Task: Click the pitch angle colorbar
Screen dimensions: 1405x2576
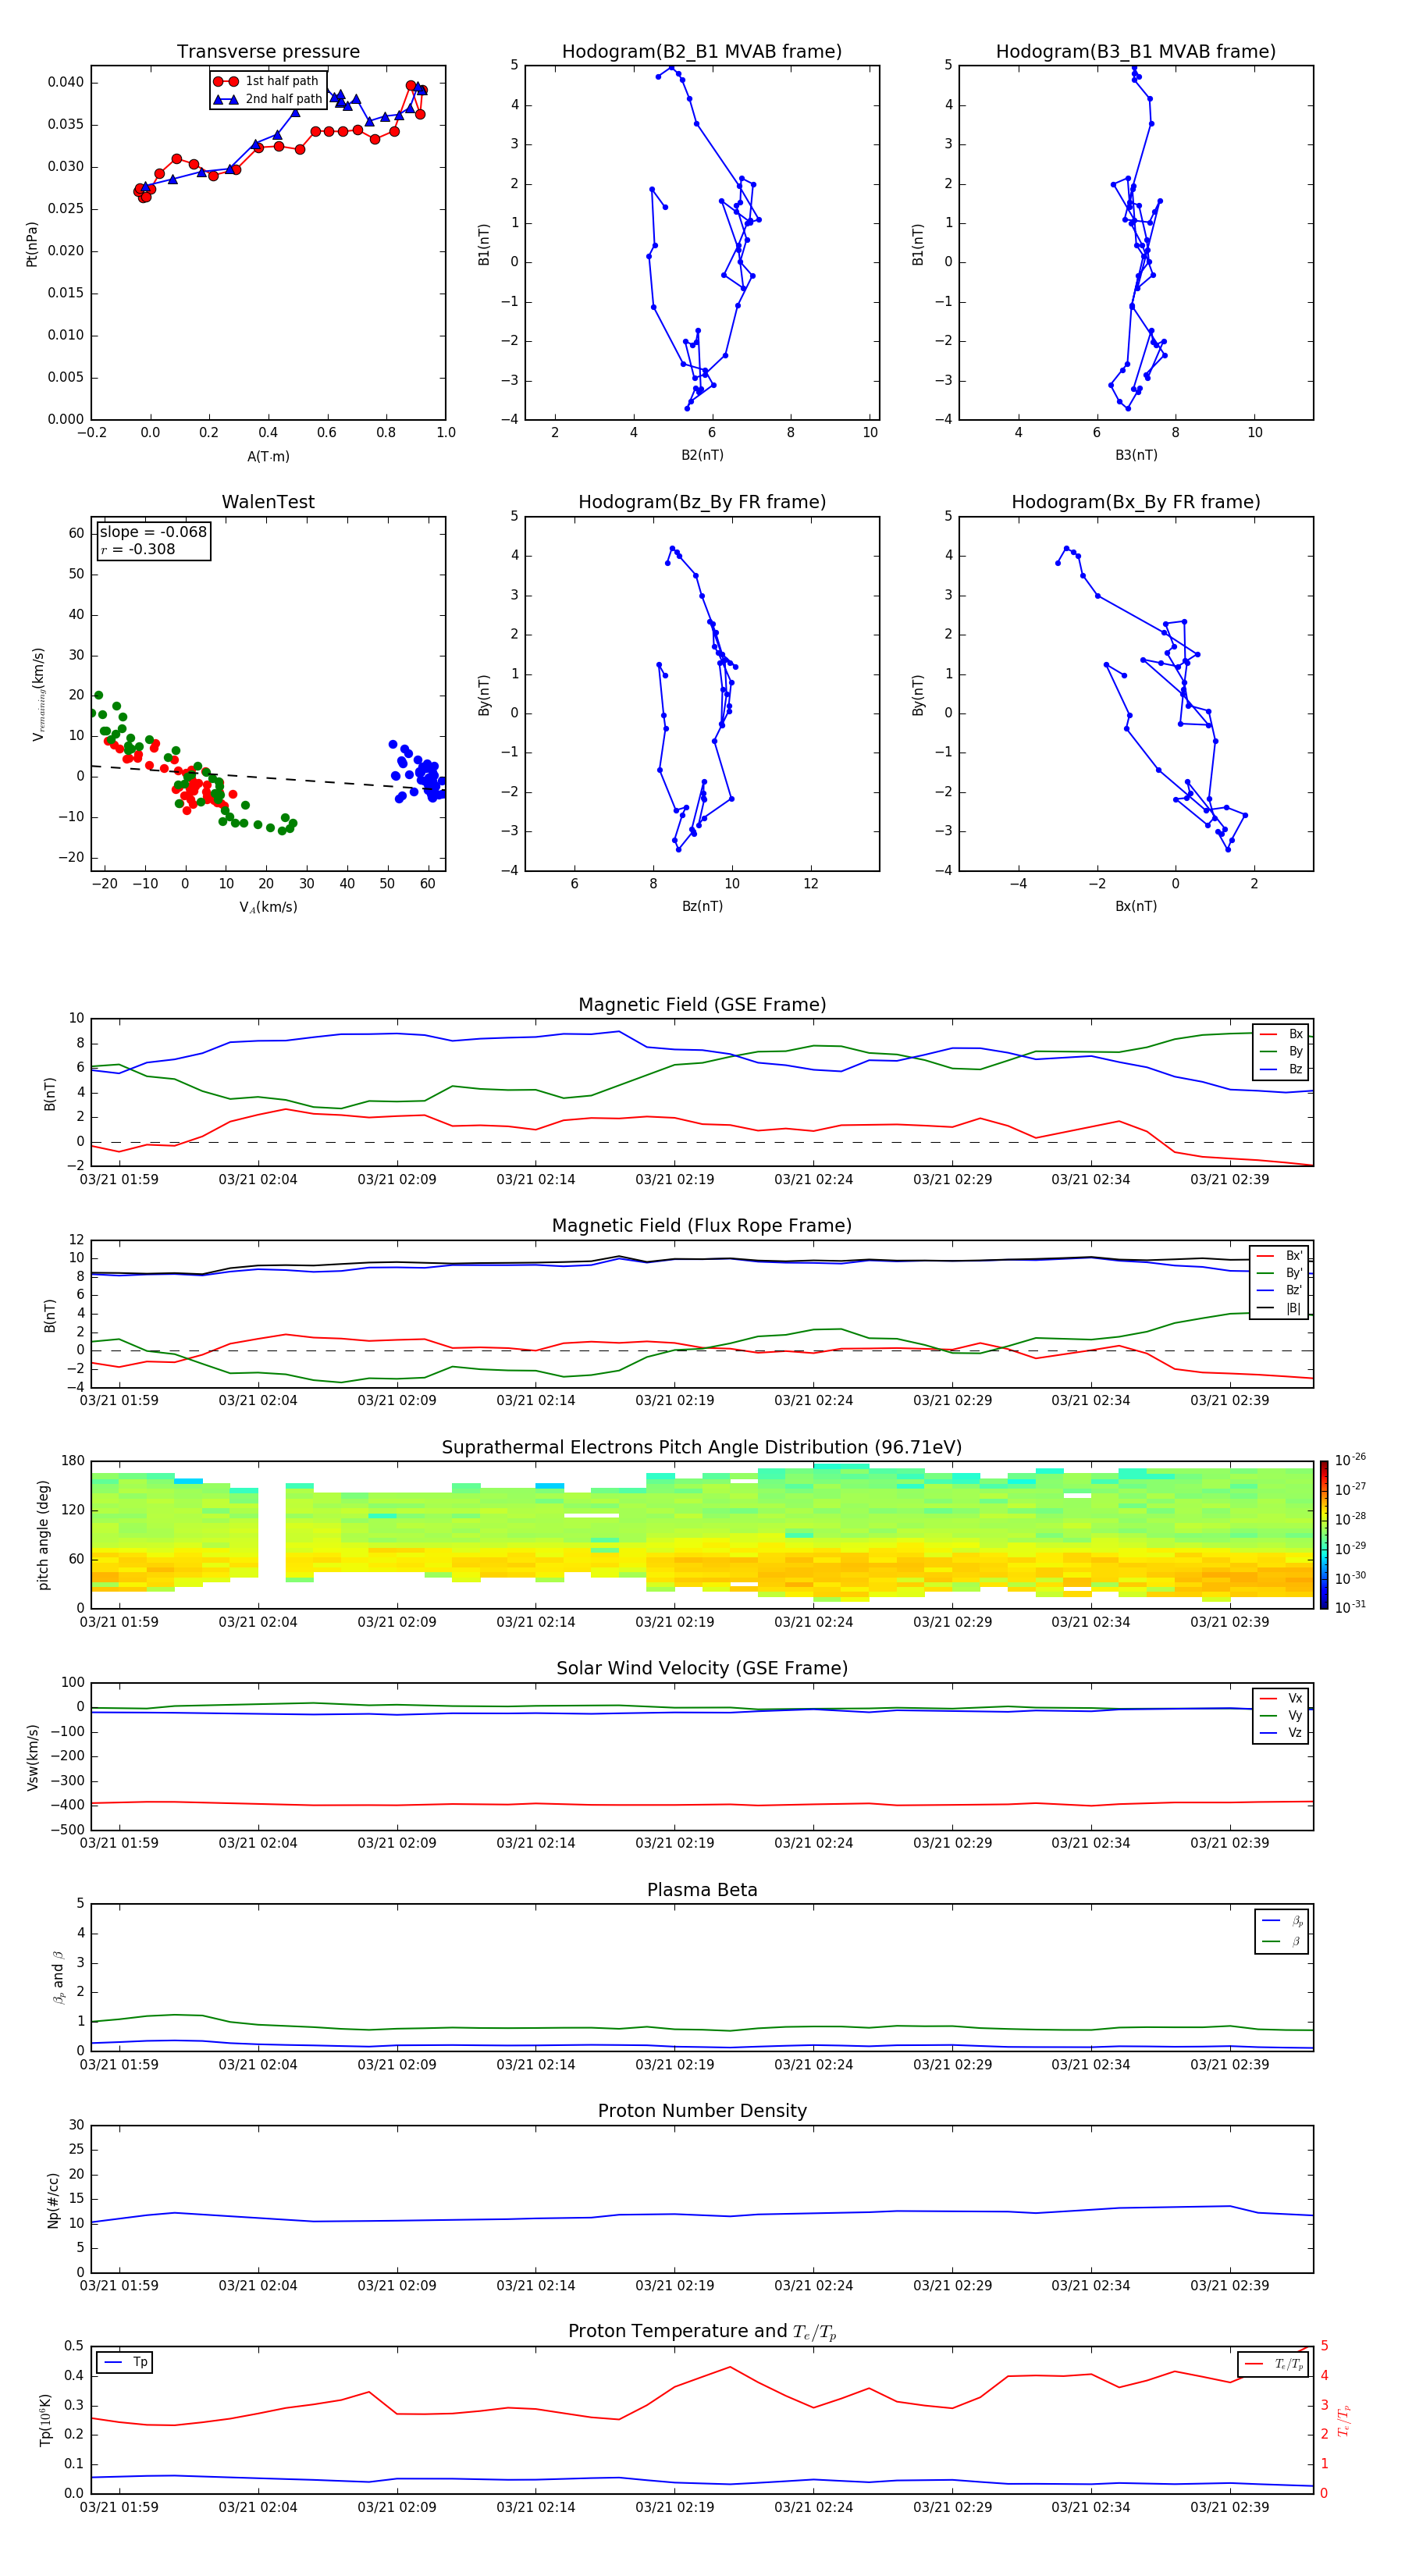Action: pos(1324,1535)
